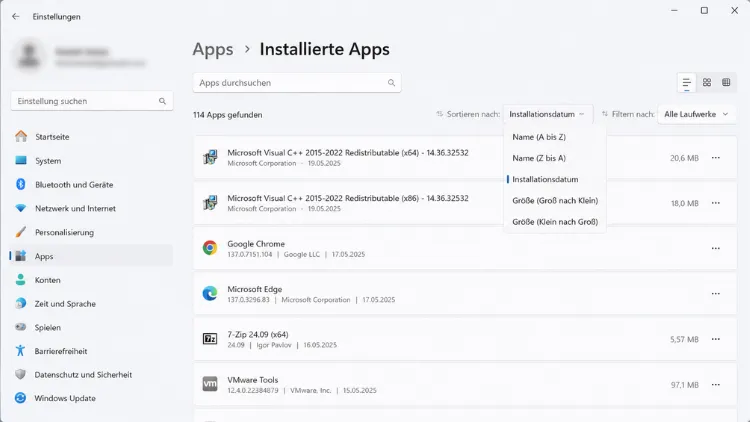This screenshot has width=750, height=422.
Task: Click the 97,1 MB size value
Action: [x=684, y=385]
